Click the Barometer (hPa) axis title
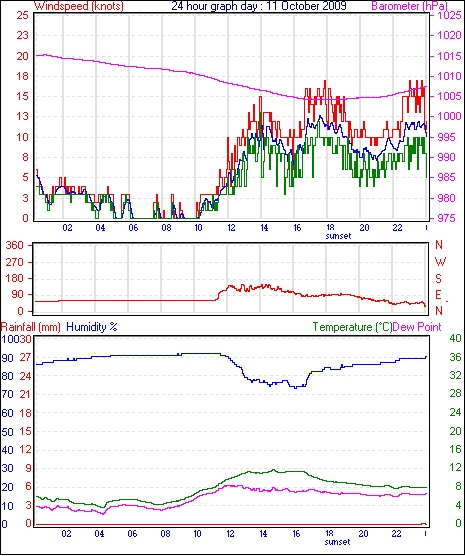 click(x=409, y=6)
